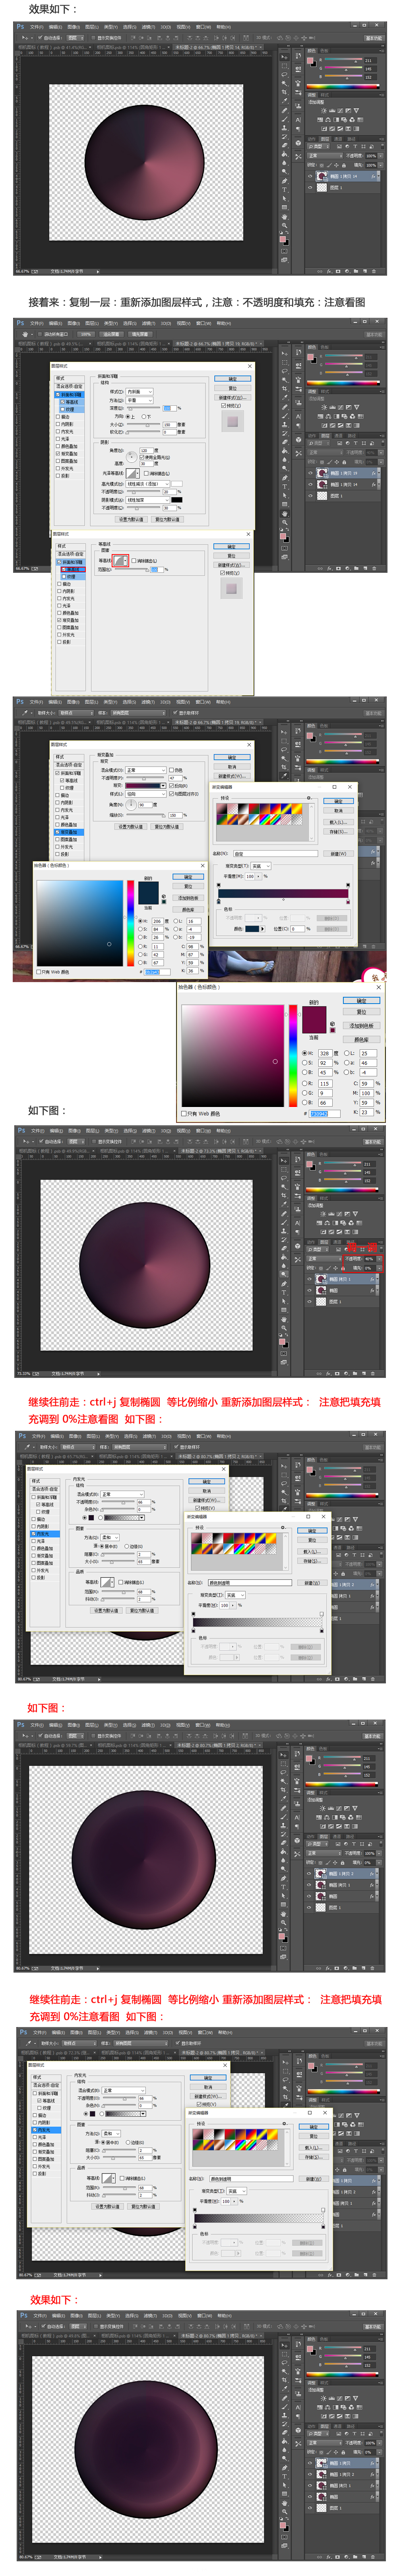
Task: Click delete layer trash icon in red-highlighted fill screenshot
Action: point(373,1374)
